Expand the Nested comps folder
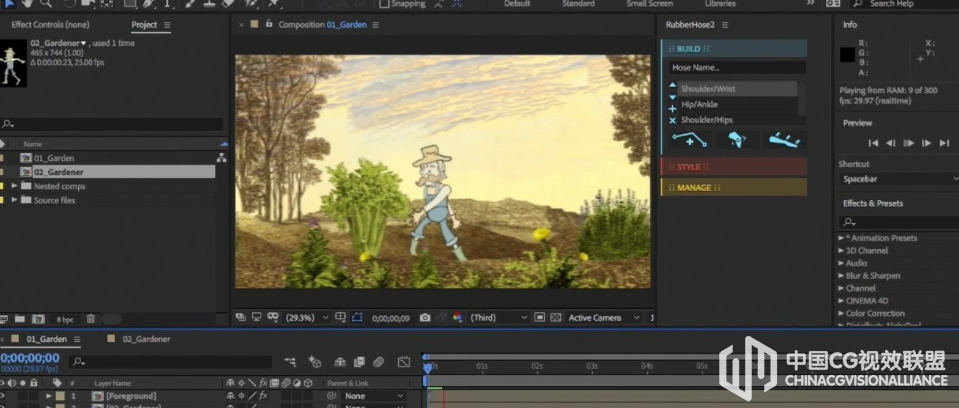Viewport: 959px width, 408px height. coord(14,186)
